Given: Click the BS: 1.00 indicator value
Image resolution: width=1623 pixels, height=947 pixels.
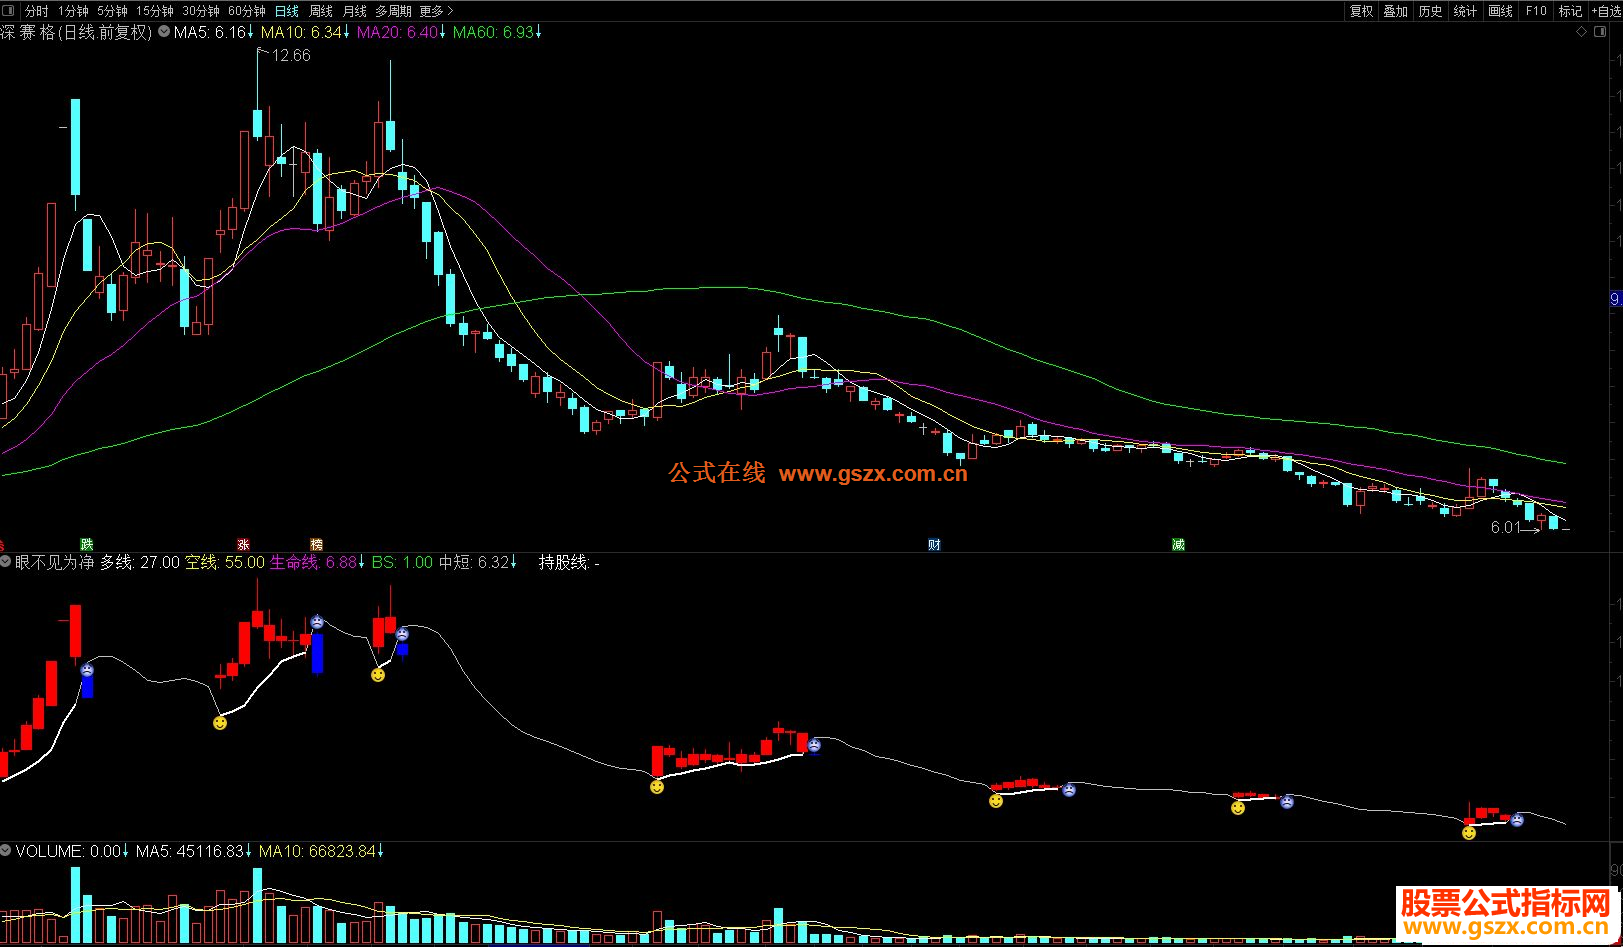Looking at the screenshot, I should click(402, 563).
